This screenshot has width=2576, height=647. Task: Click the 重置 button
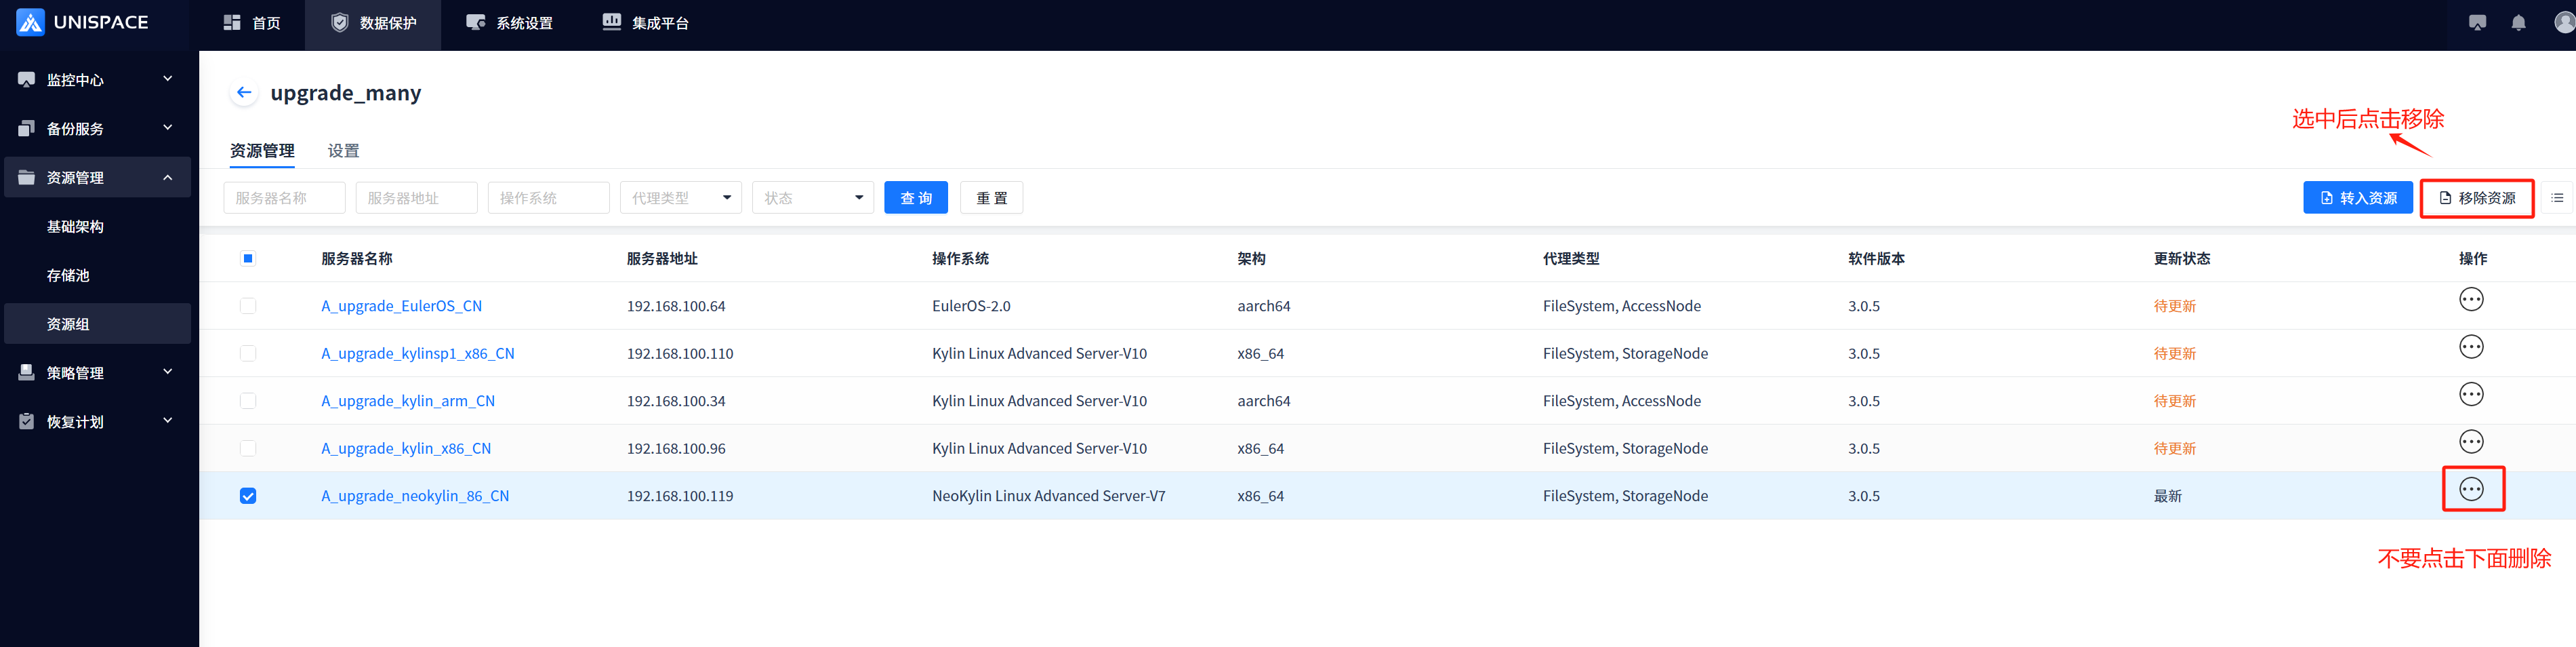click(x=991, y=198)
